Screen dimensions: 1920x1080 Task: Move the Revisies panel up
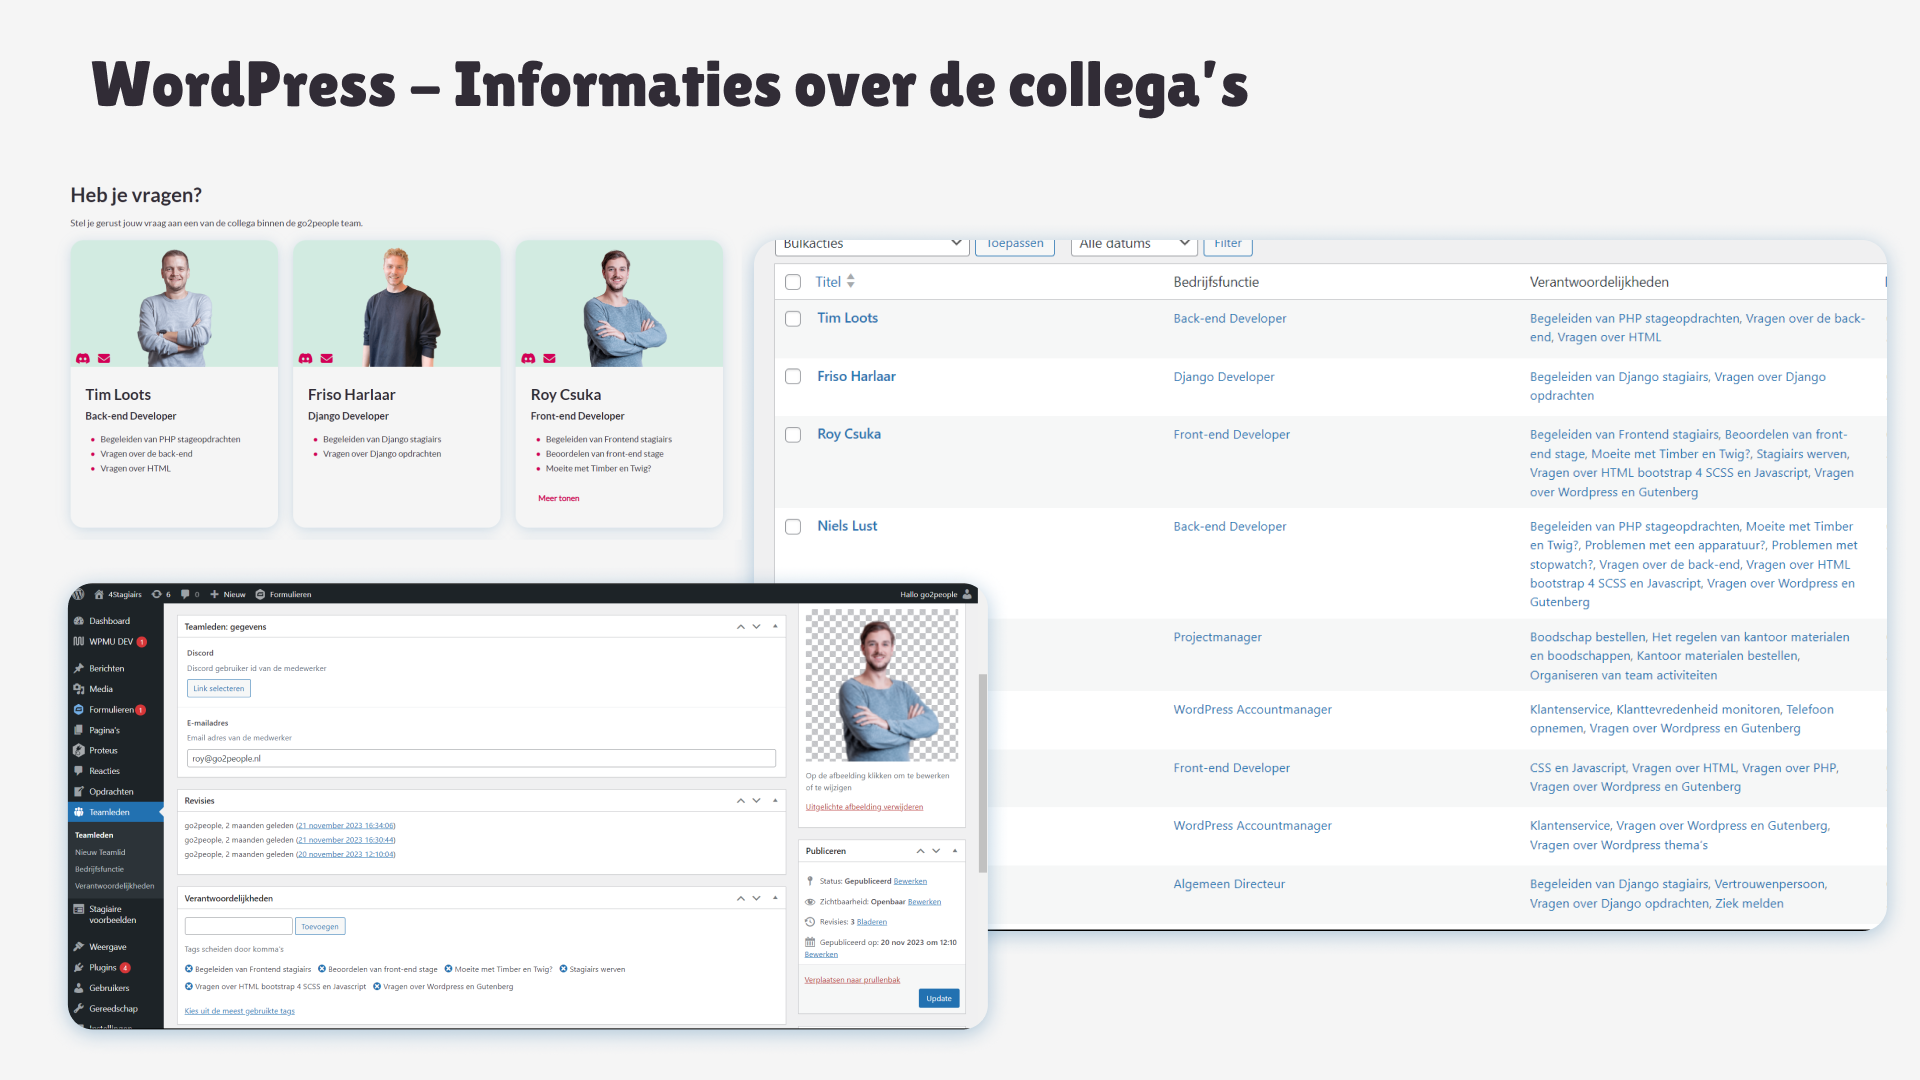click(x=741, y=801)
